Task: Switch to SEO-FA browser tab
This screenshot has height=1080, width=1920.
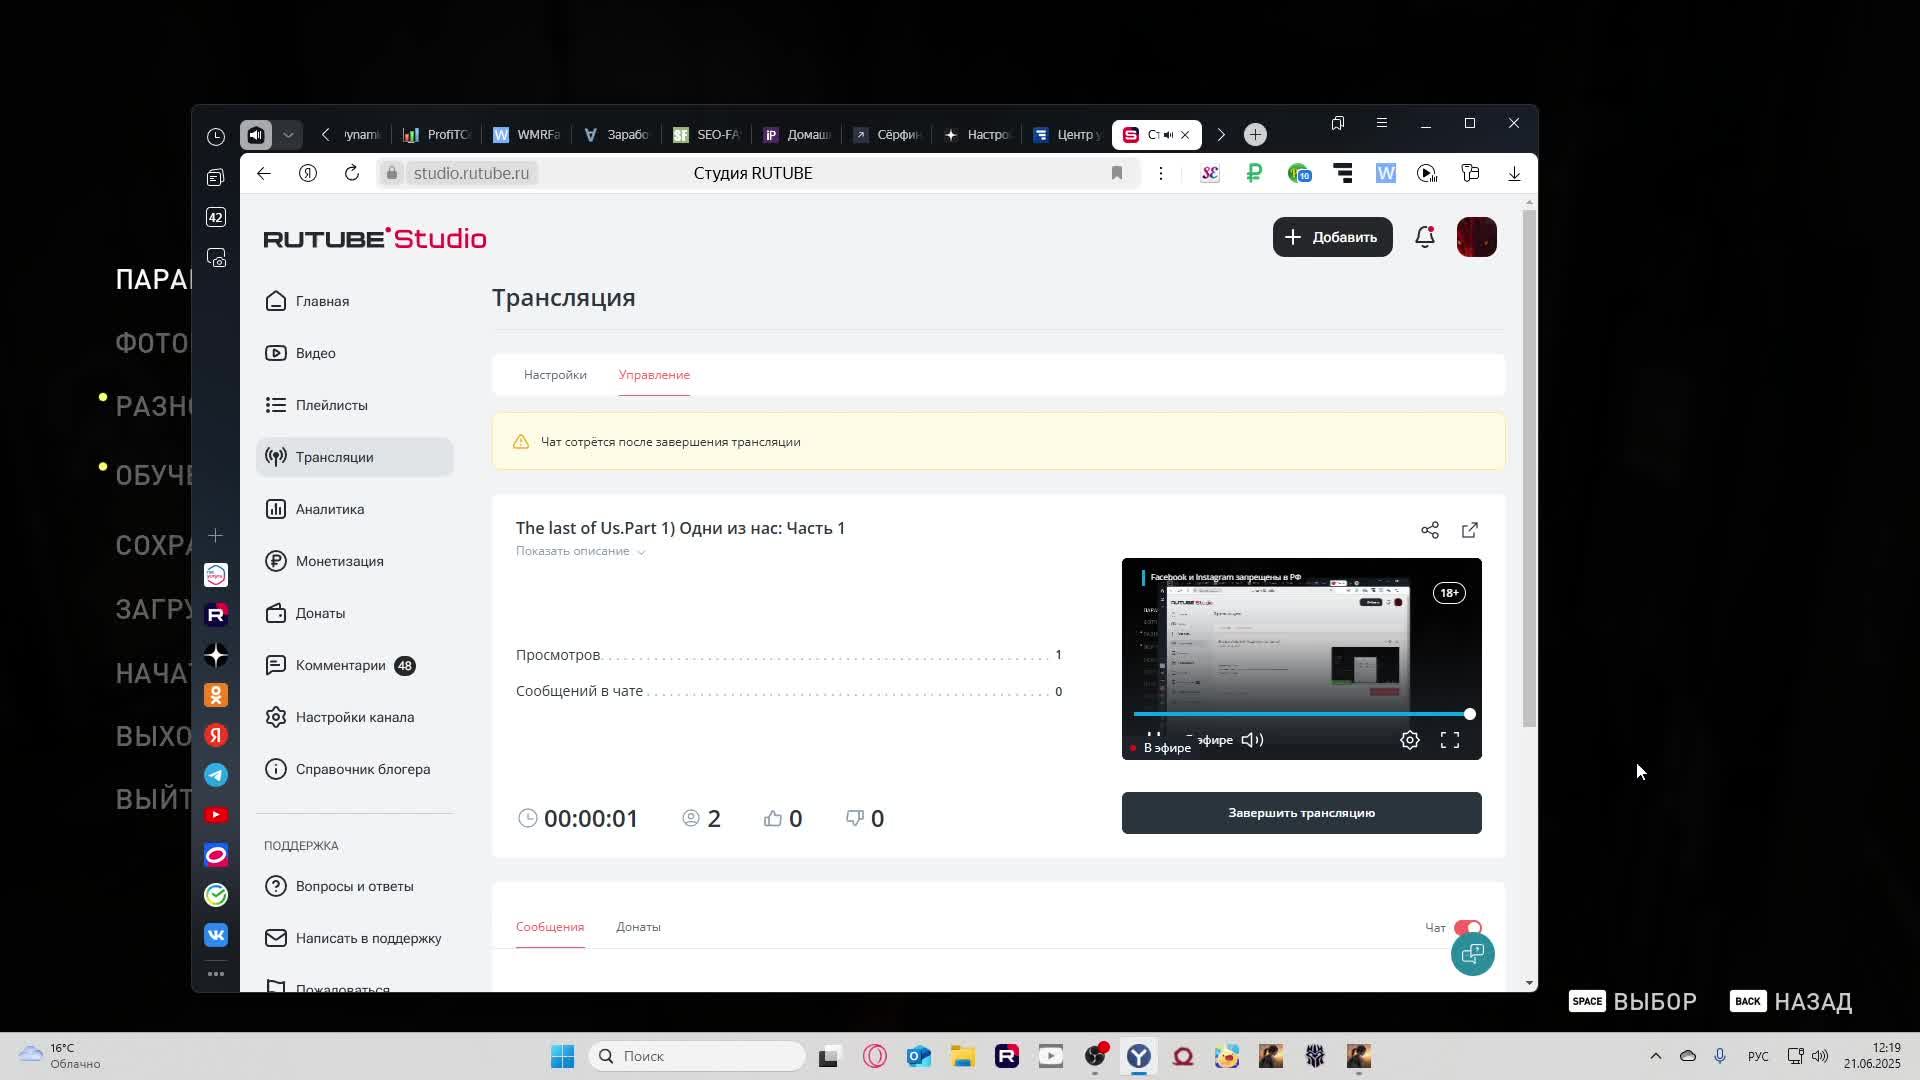Action: pos(706,135)
